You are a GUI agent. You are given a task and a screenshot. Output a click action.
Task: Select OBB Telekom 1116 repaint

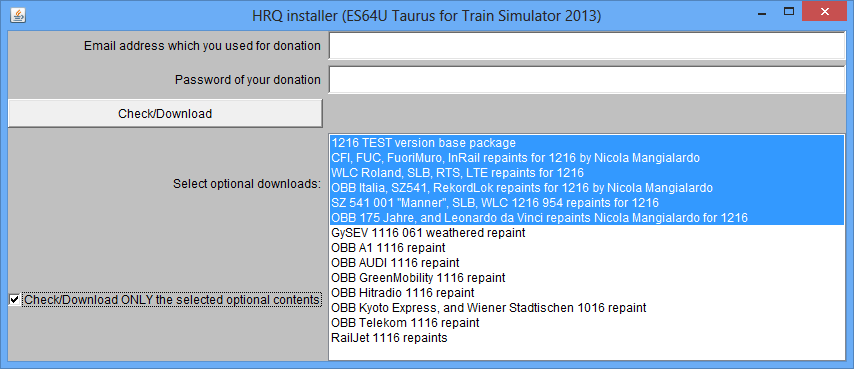coord(587,323)
